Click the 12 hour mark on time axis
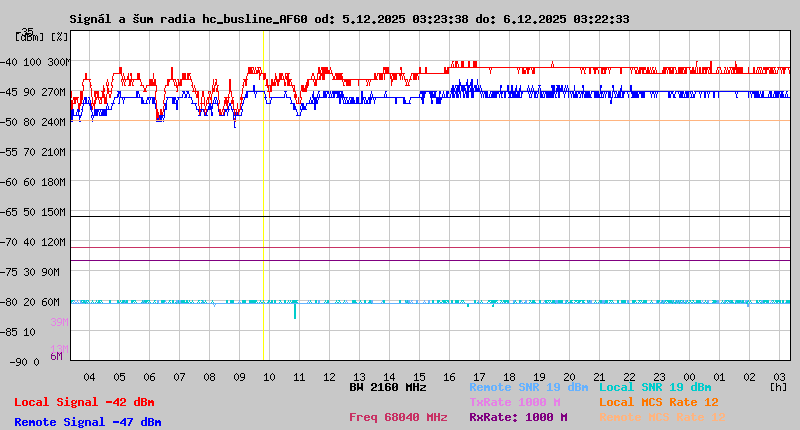 click(x=329, y=376)
